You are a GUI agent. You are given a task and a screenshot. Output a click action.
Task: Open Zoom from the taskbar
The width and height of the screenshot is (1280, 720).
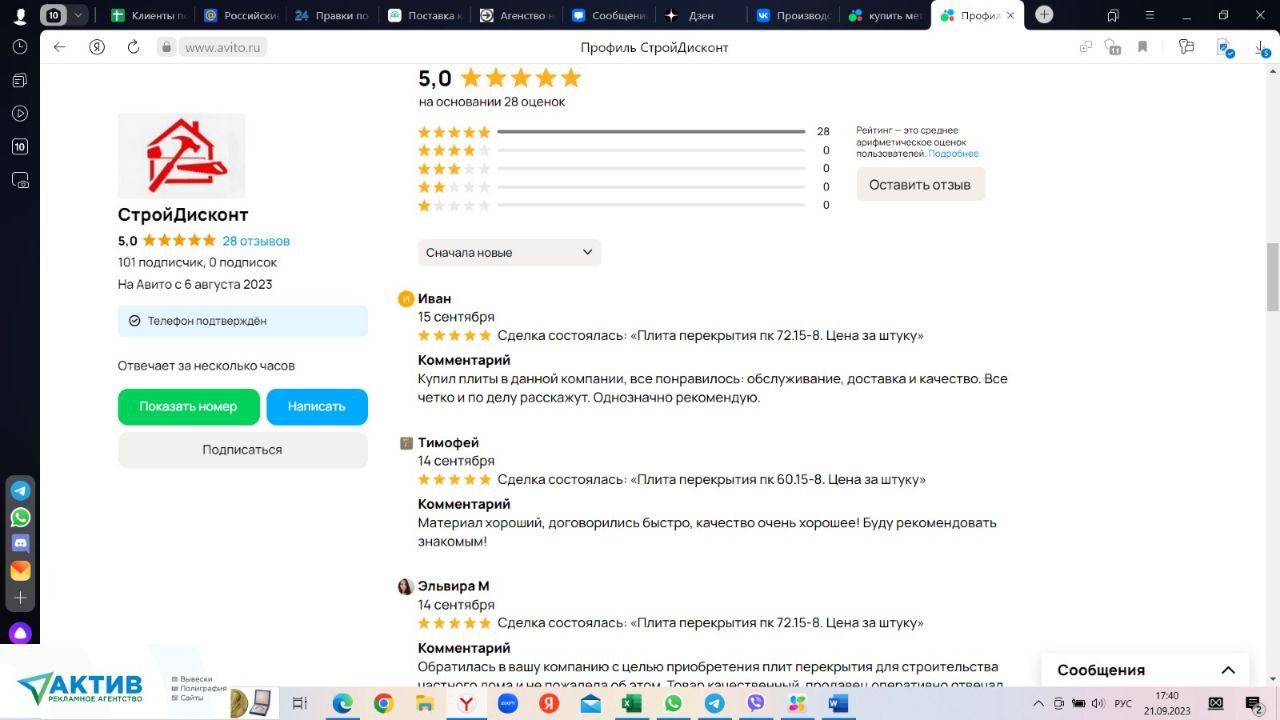click(507, 704)
